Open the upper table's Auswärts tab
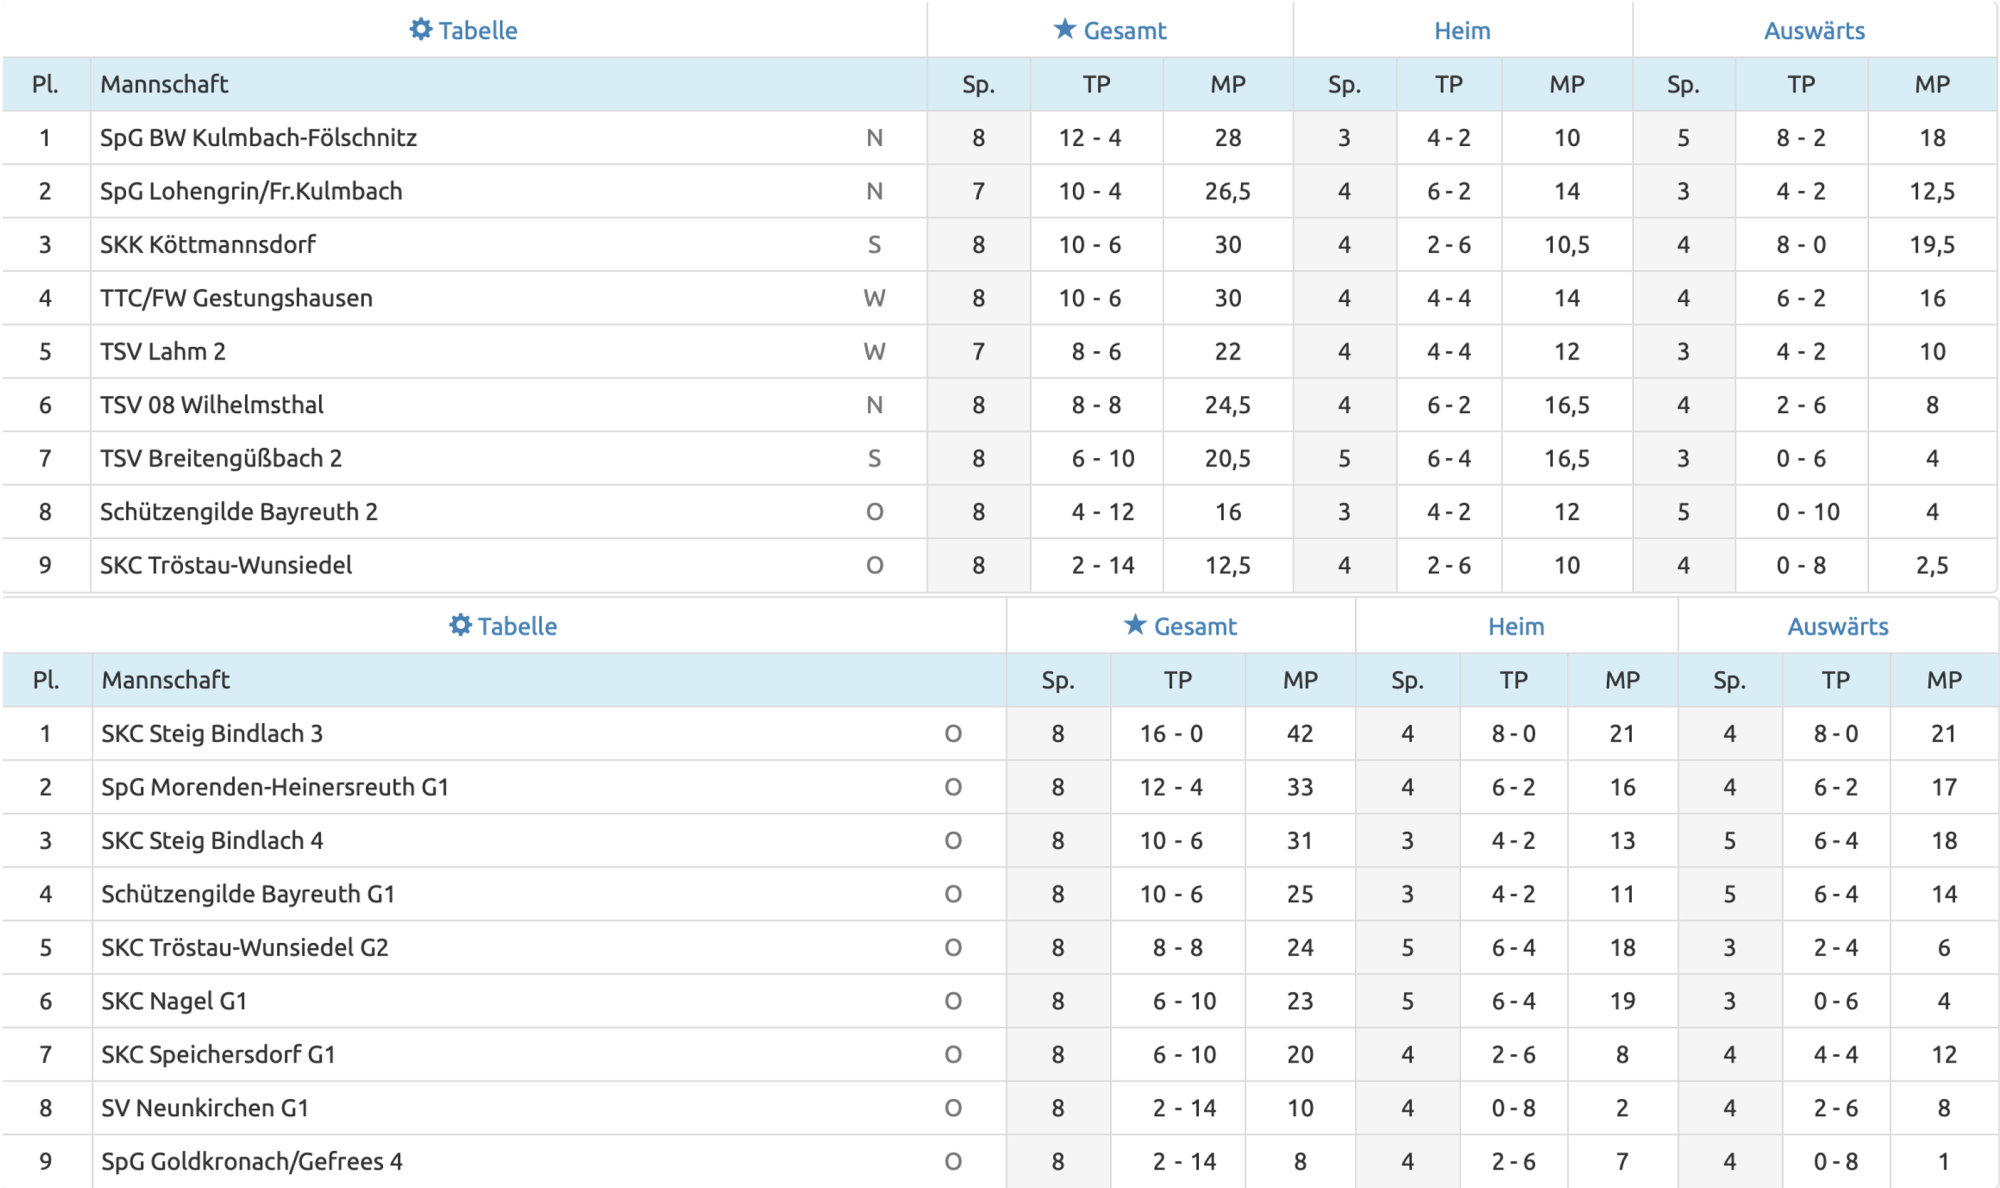Viewport: 2000px width, 1188px height. coord(1814,31)
